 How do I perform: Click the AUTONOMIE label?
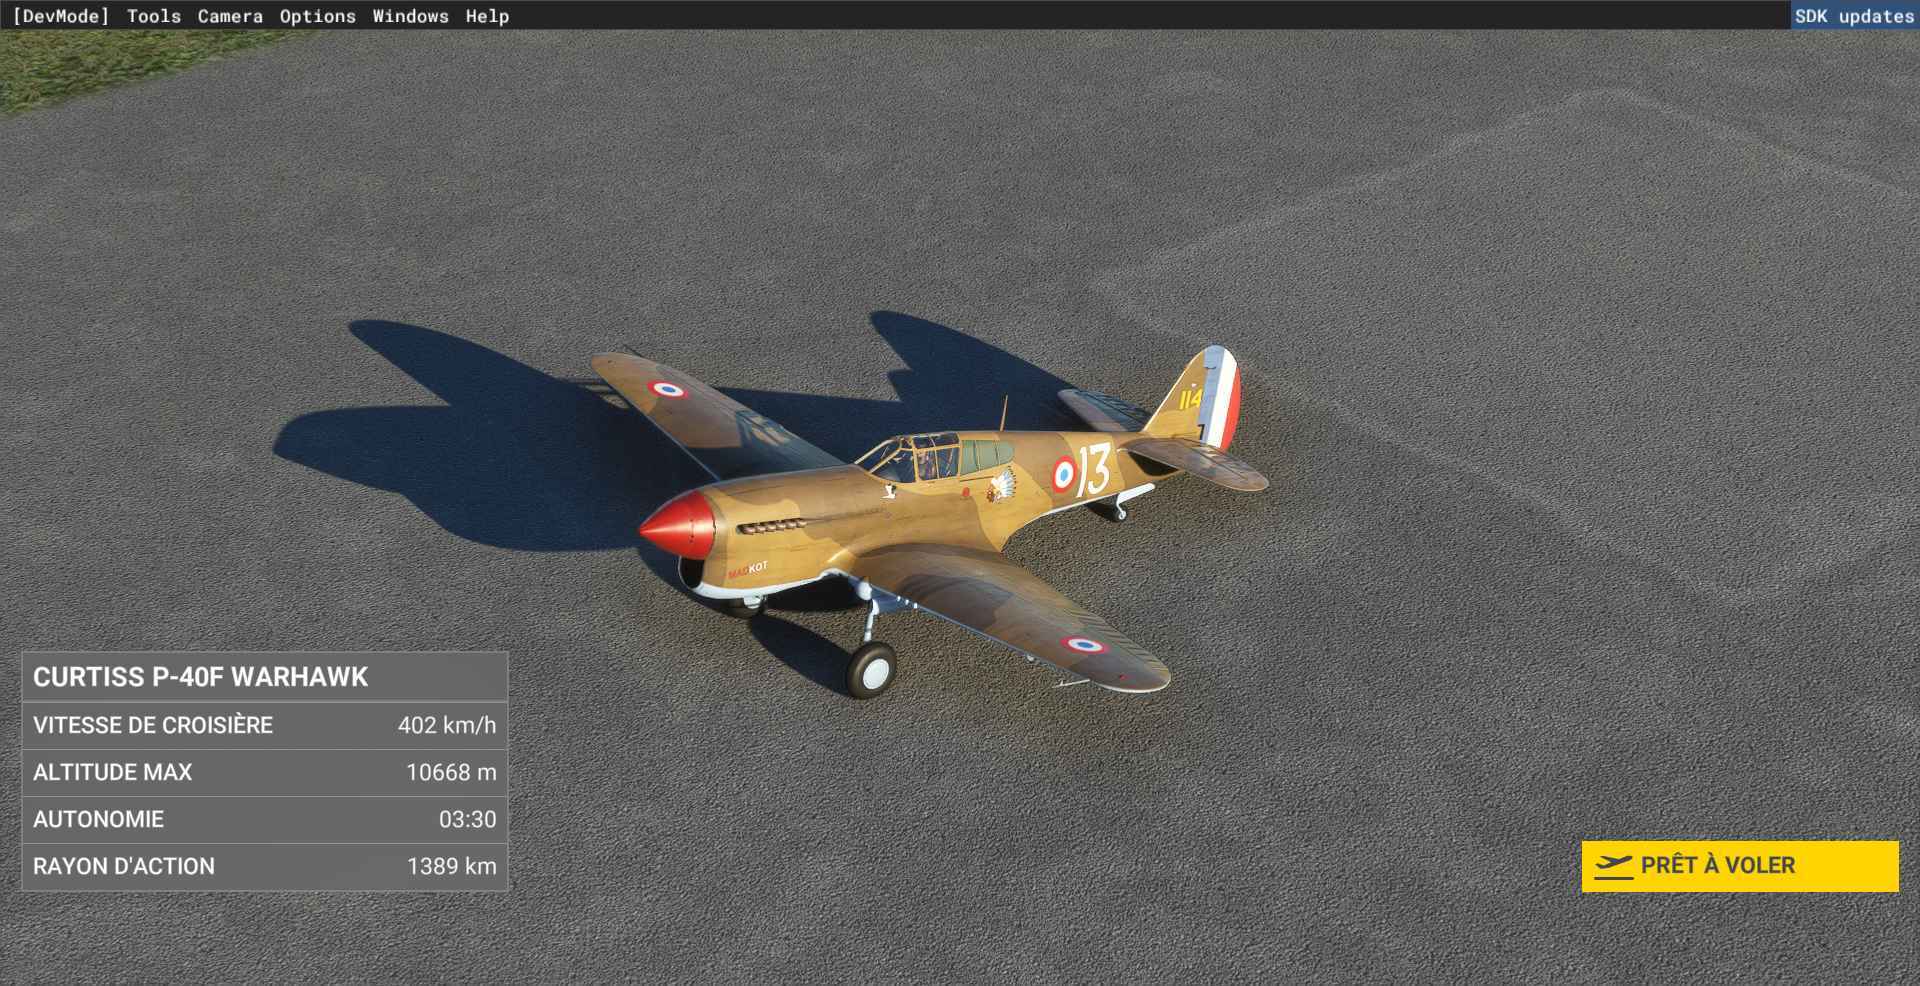coord(98,819)
